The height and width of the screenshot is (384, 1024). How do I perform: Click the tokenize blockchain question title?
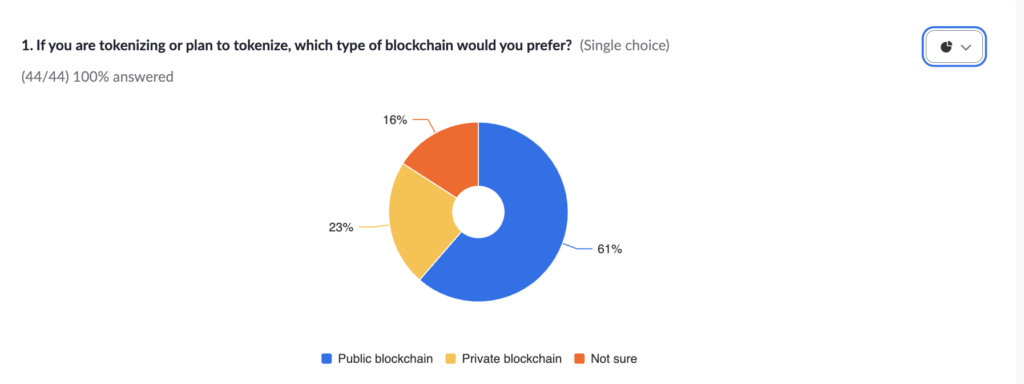tap(297, 46)
